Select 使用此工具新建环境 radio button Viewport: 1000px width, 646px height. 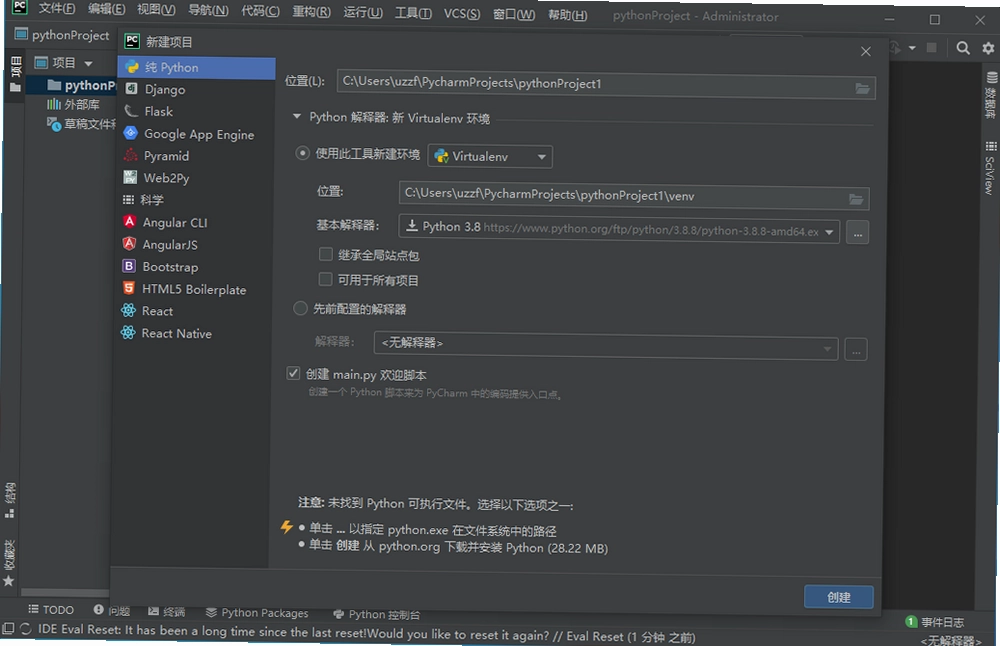(302, 153)
